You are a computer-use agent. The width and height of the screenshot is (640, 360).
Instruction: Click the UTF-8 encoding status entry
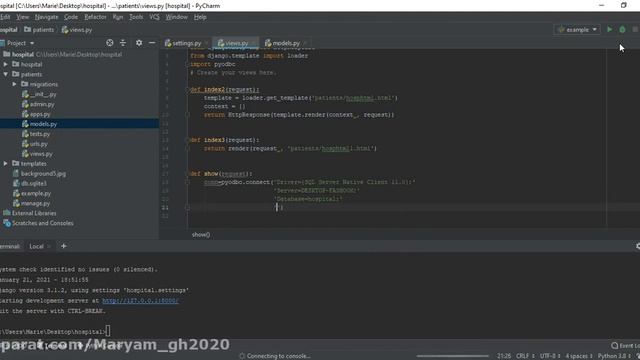[550, 356]
